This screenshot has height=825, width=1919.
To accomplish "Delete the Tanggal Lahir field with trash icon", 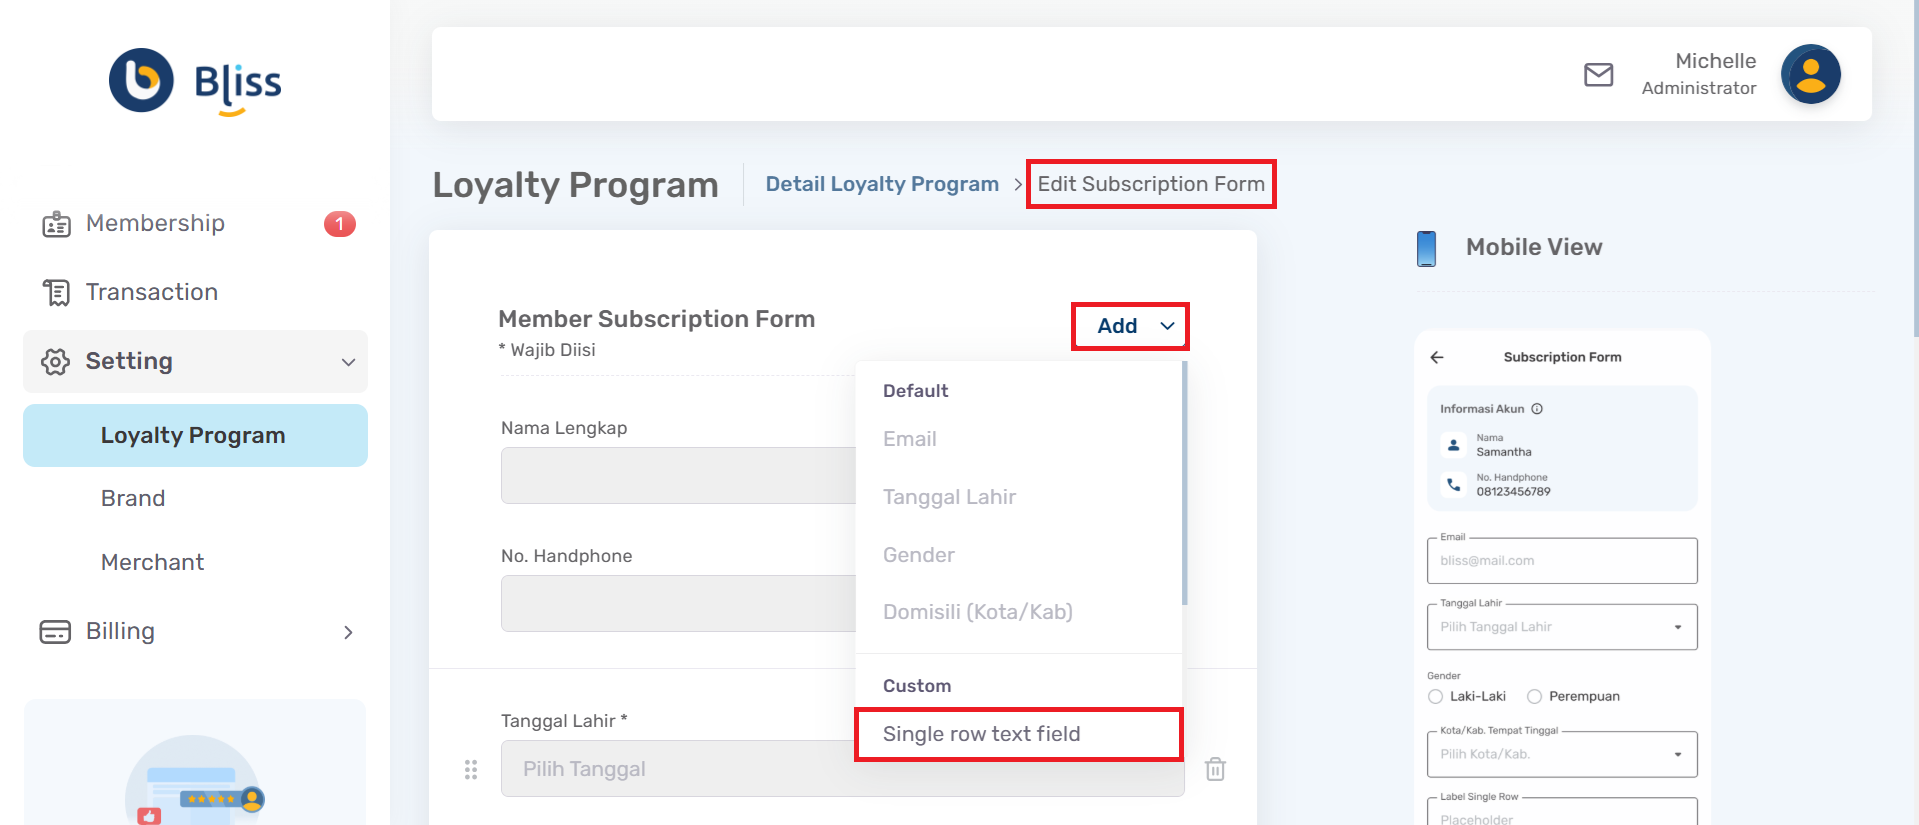I will coord(1215,769).
